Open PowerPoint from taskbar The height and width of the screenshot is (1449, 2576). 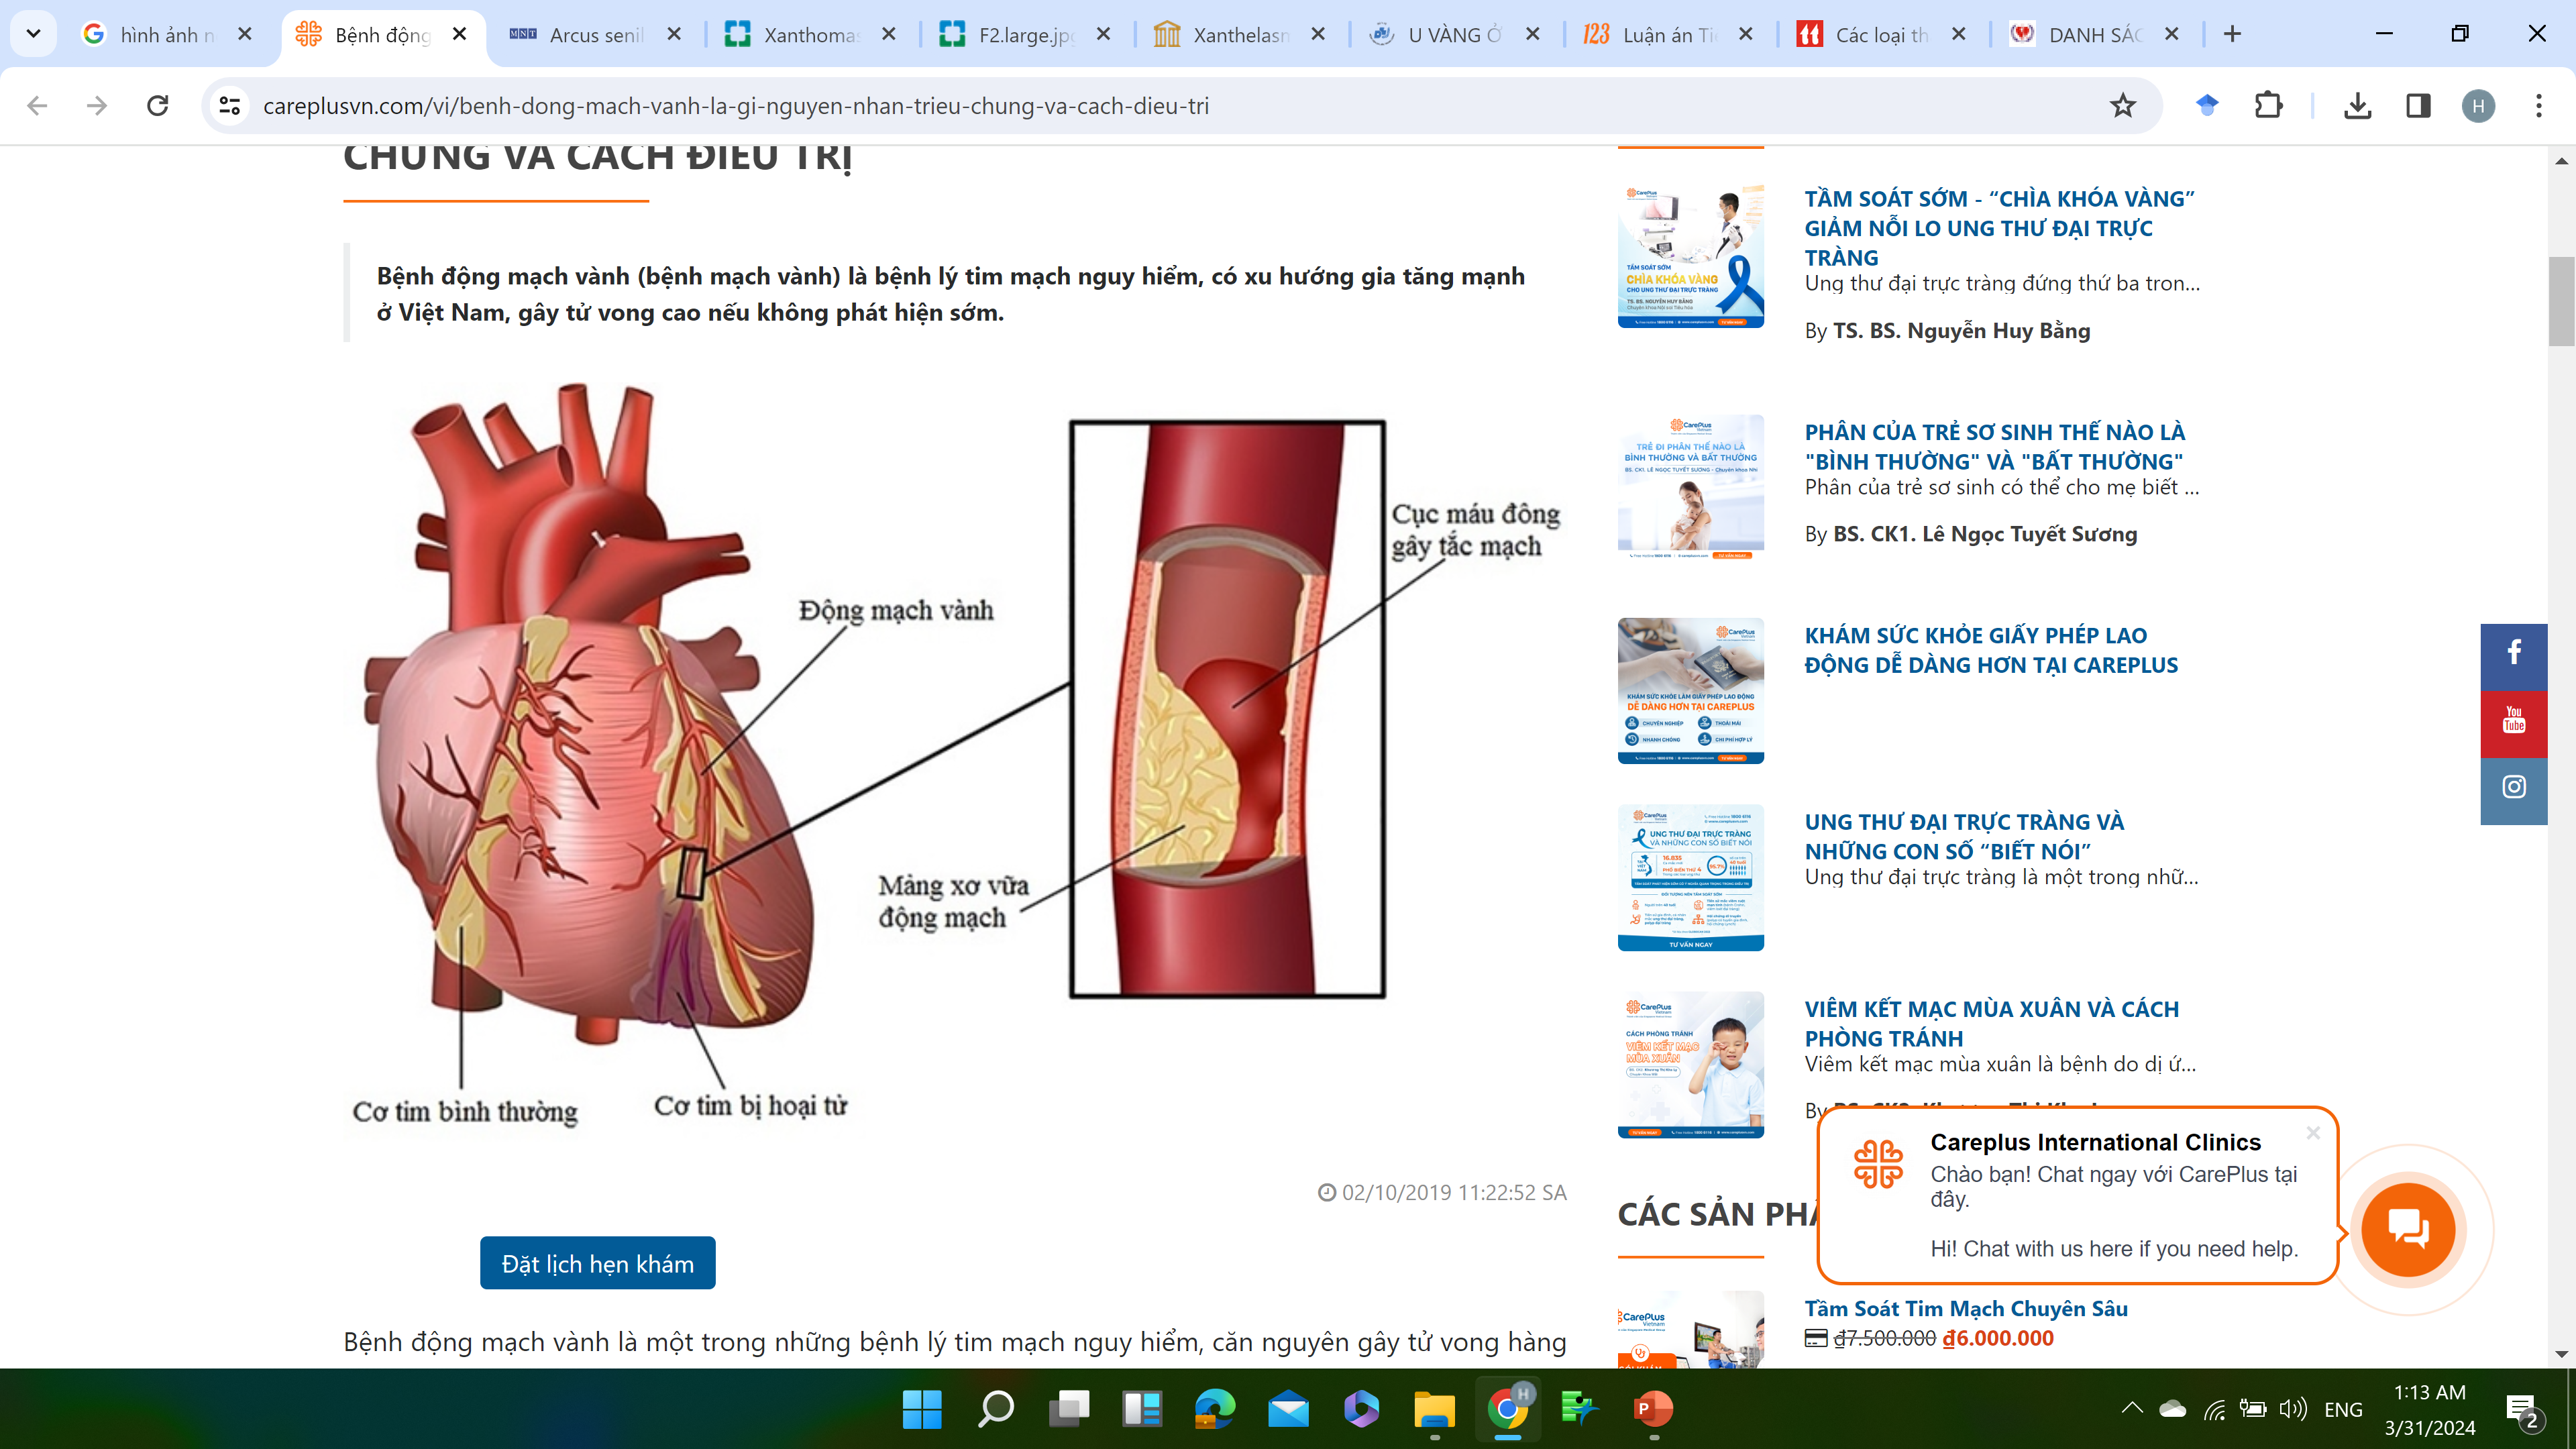(1653, 1410)
